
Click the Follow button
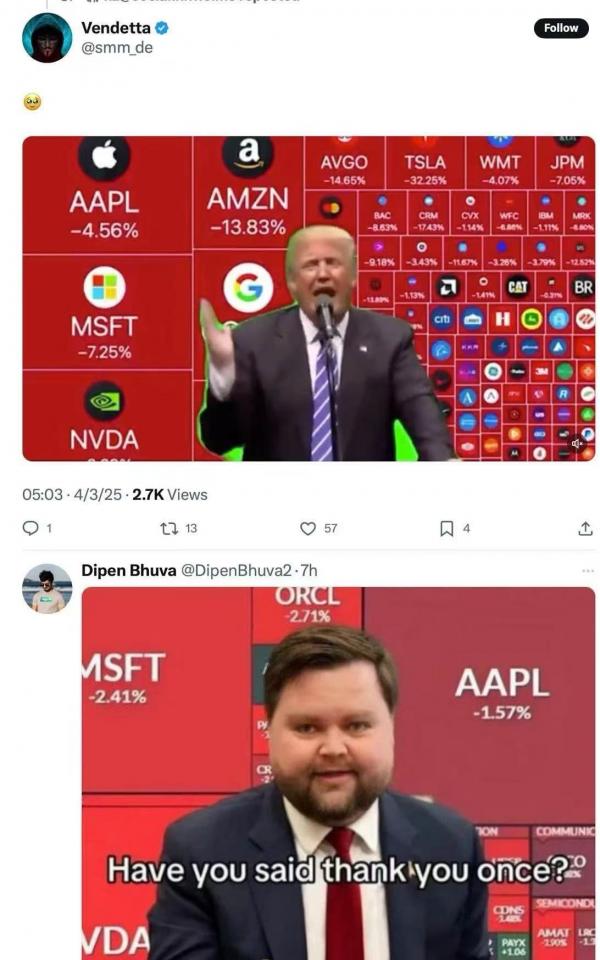pos(561,28)
